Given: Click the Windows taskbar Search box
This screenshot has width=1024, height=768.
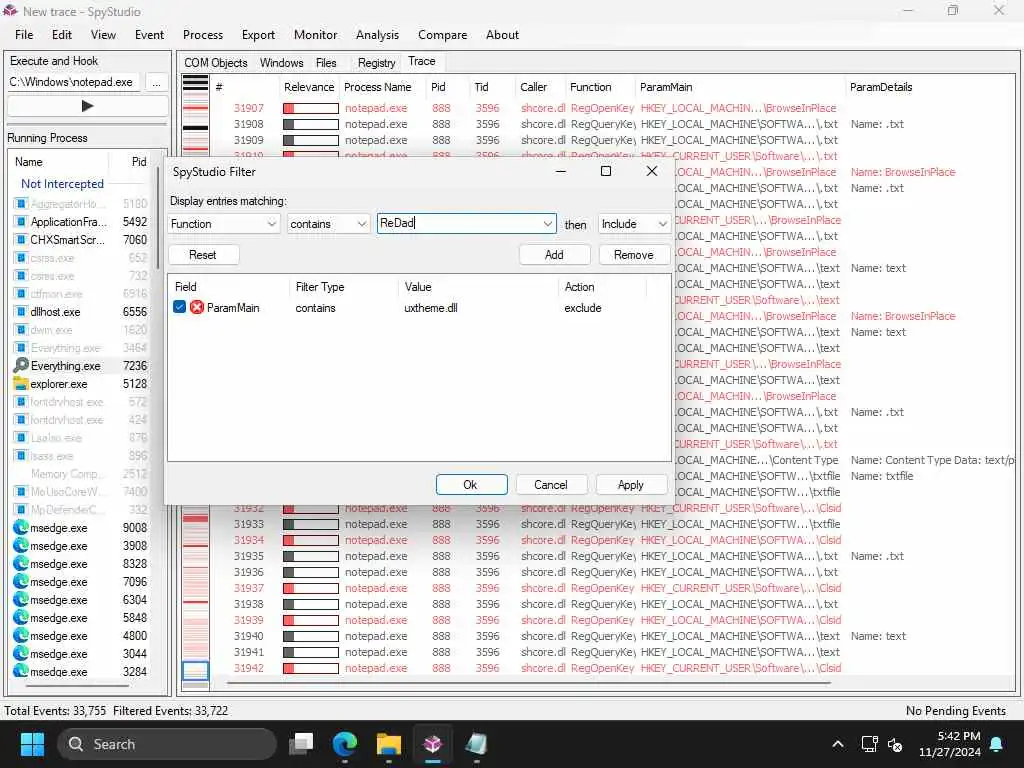Looking at the screenshot, I should (x=167, y=744).
